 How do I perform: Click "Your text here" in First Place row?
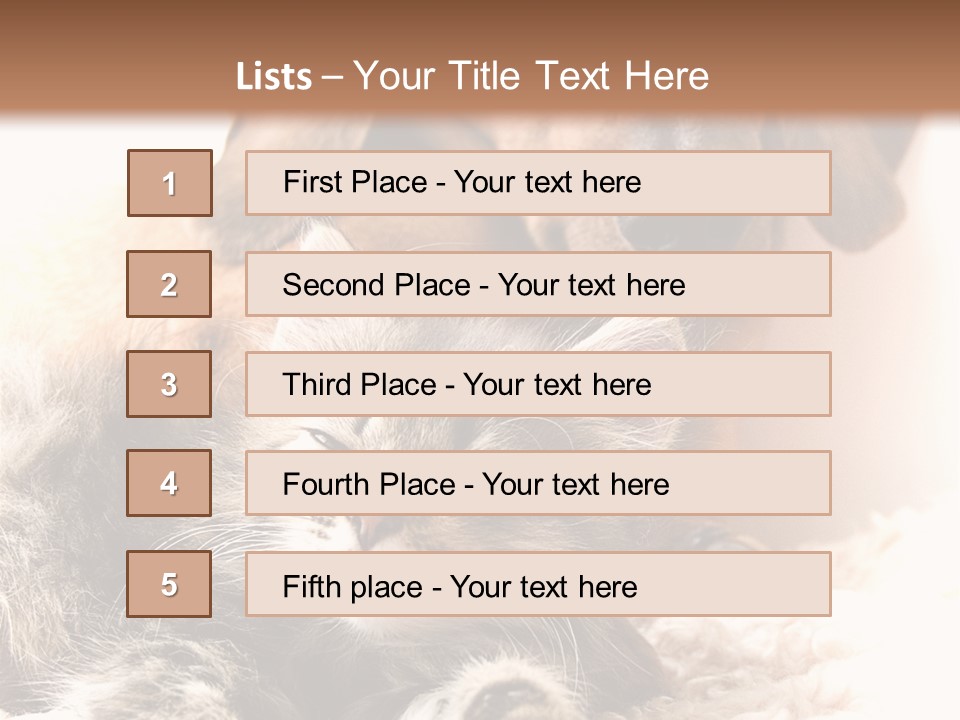click(547, 182)
